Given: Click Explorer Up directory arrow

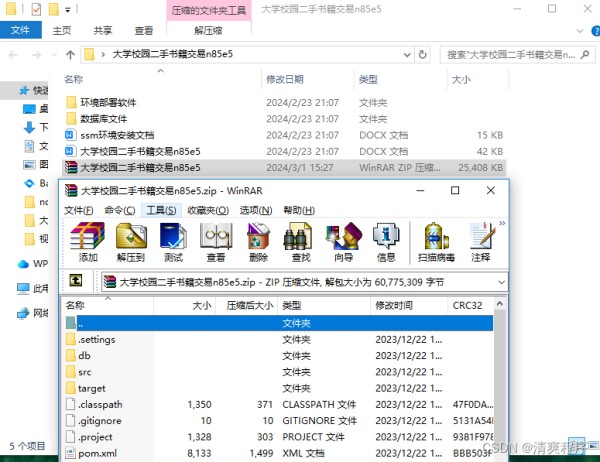Looking at the screenshot, I should pos(70,55).
